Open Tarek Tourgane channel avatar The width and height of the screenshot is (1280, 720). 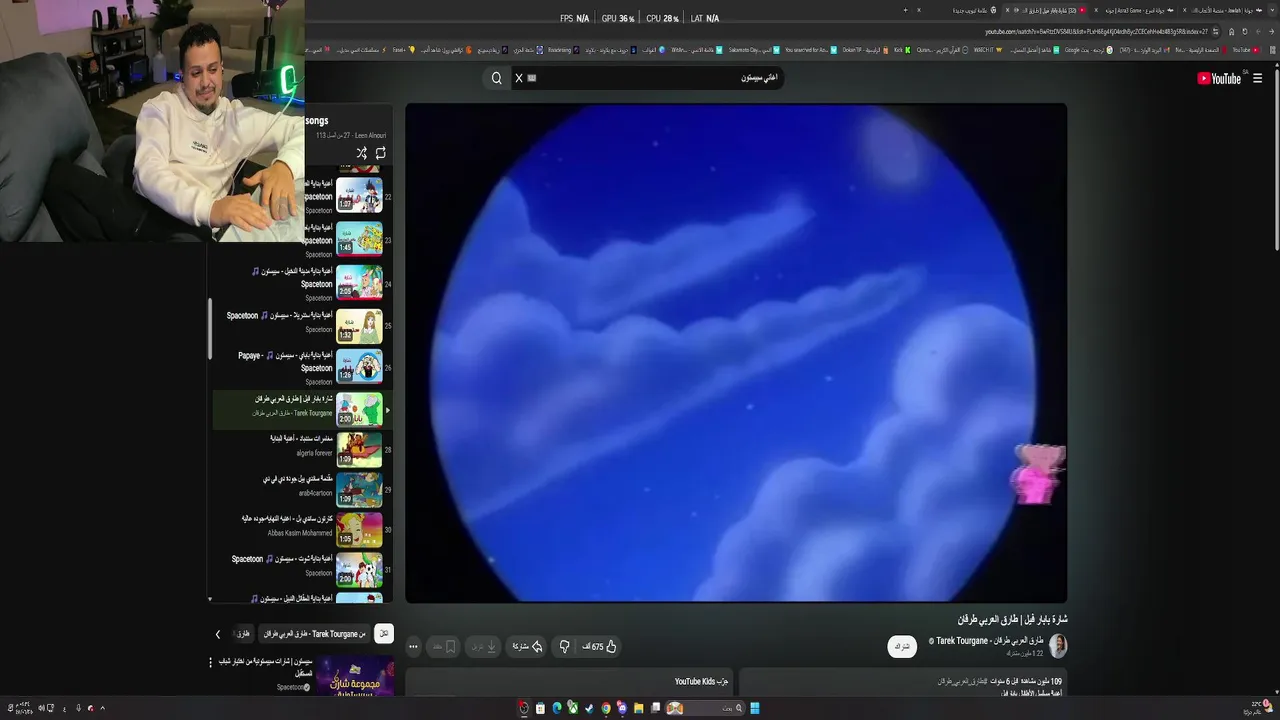(1057, 645)
